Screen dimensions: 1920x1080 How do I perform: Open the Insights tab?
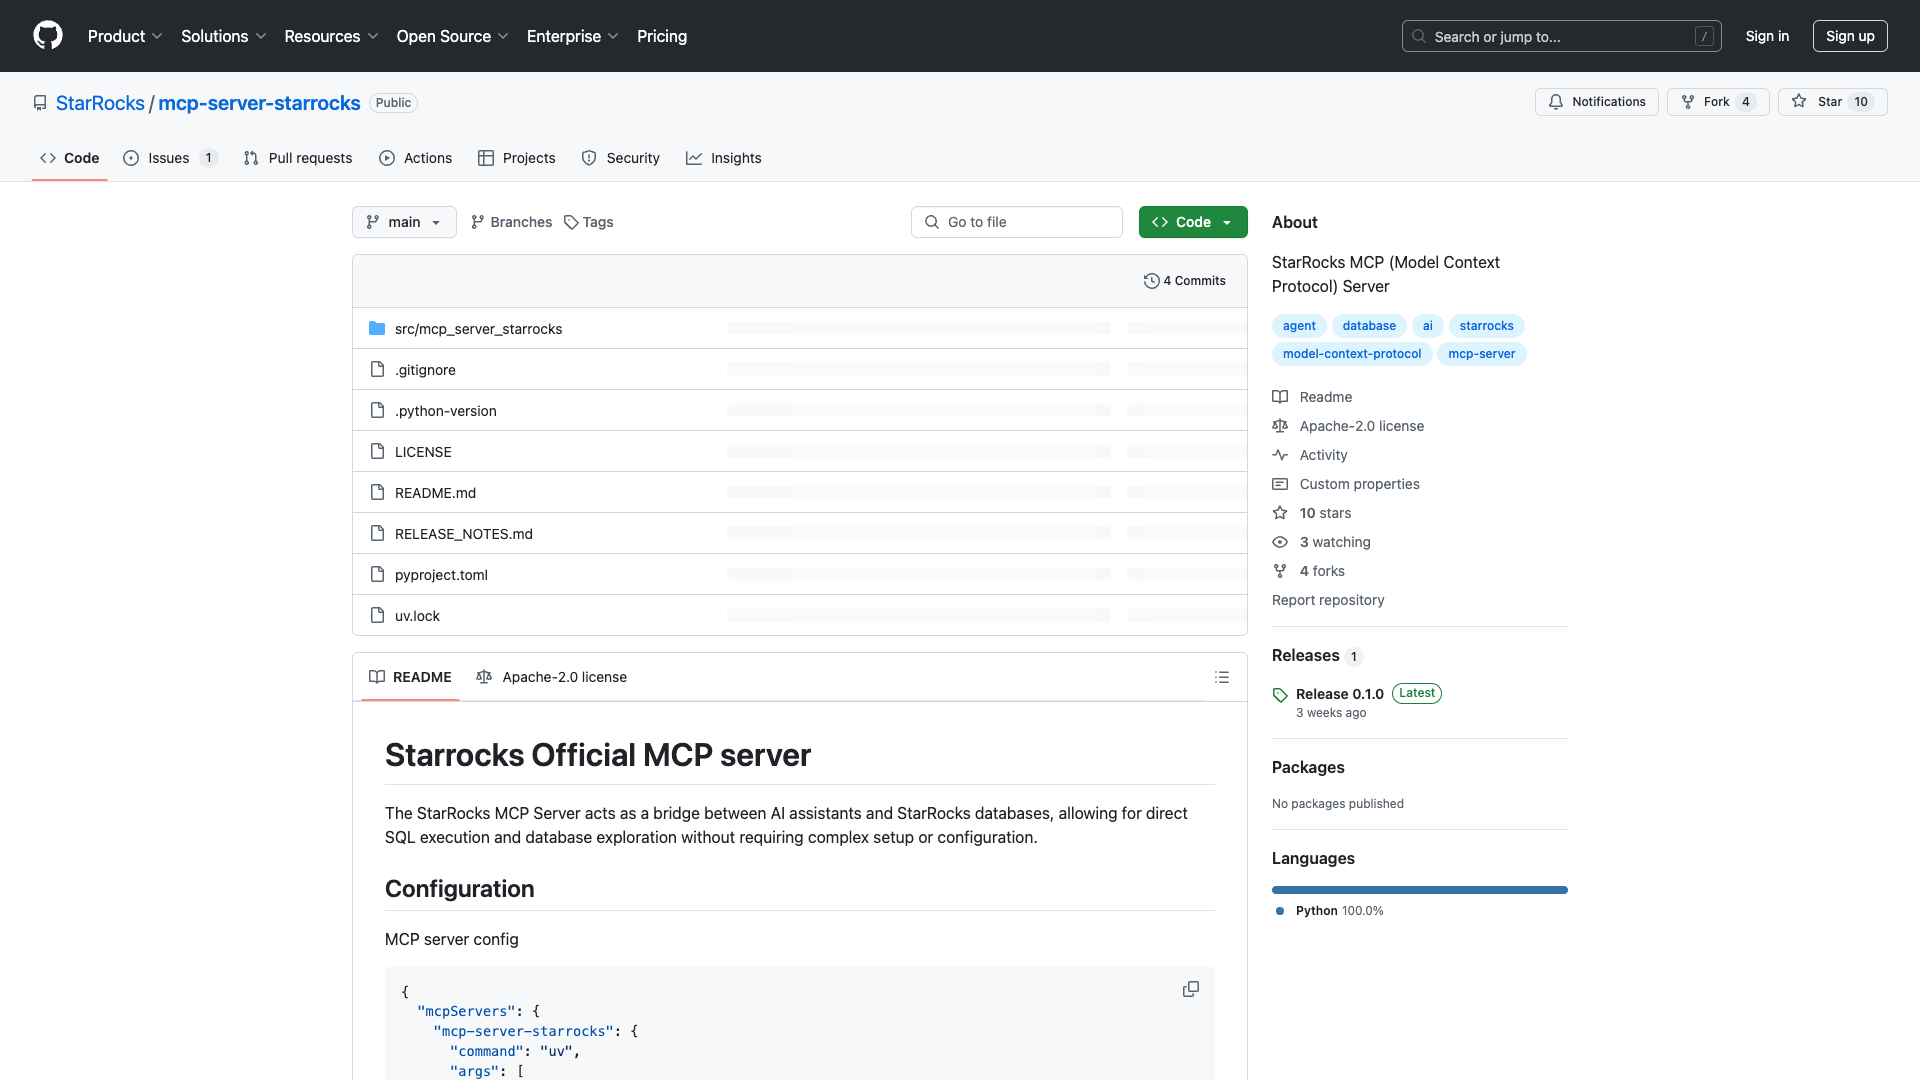point(724,158)
